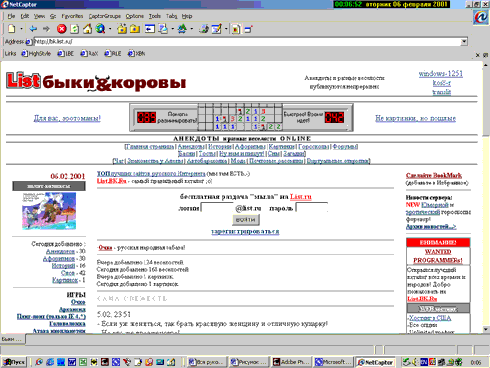The height and width of the screenshot is (368, 490).
Task: Go forward with the right arrow icon
Action: tap(46, 29)
